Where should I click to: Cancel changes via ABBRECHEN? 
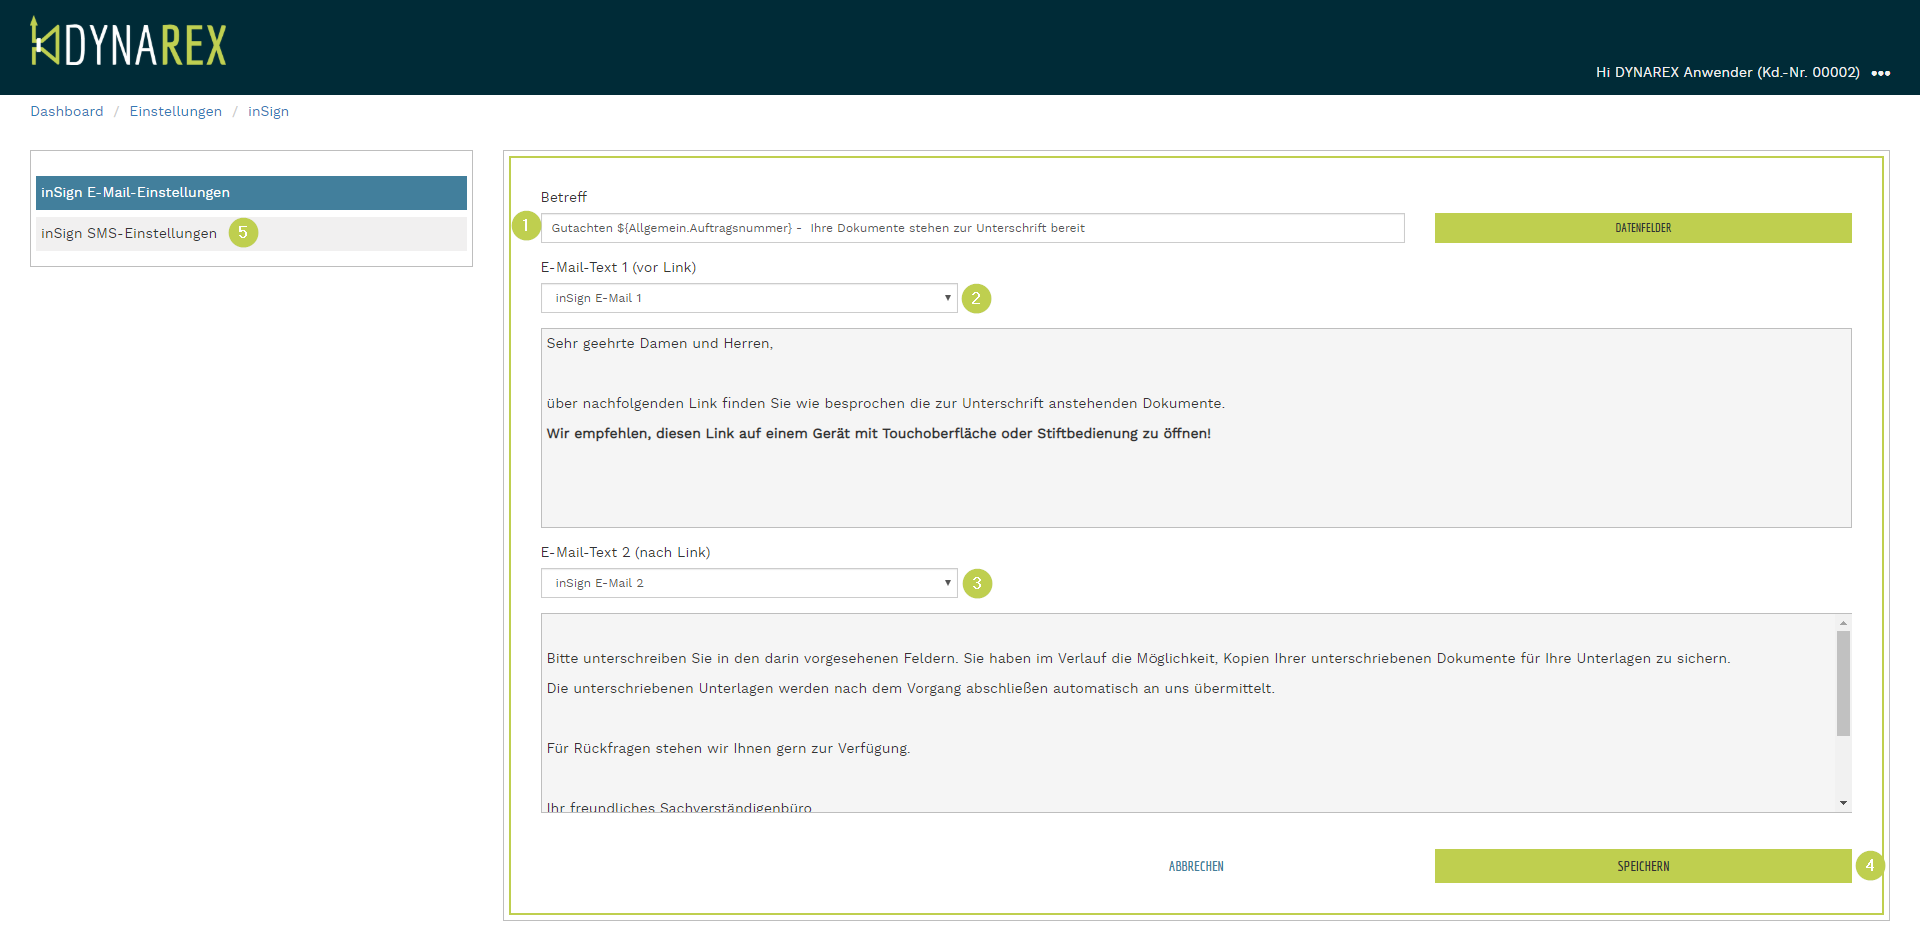(1196, 866)
